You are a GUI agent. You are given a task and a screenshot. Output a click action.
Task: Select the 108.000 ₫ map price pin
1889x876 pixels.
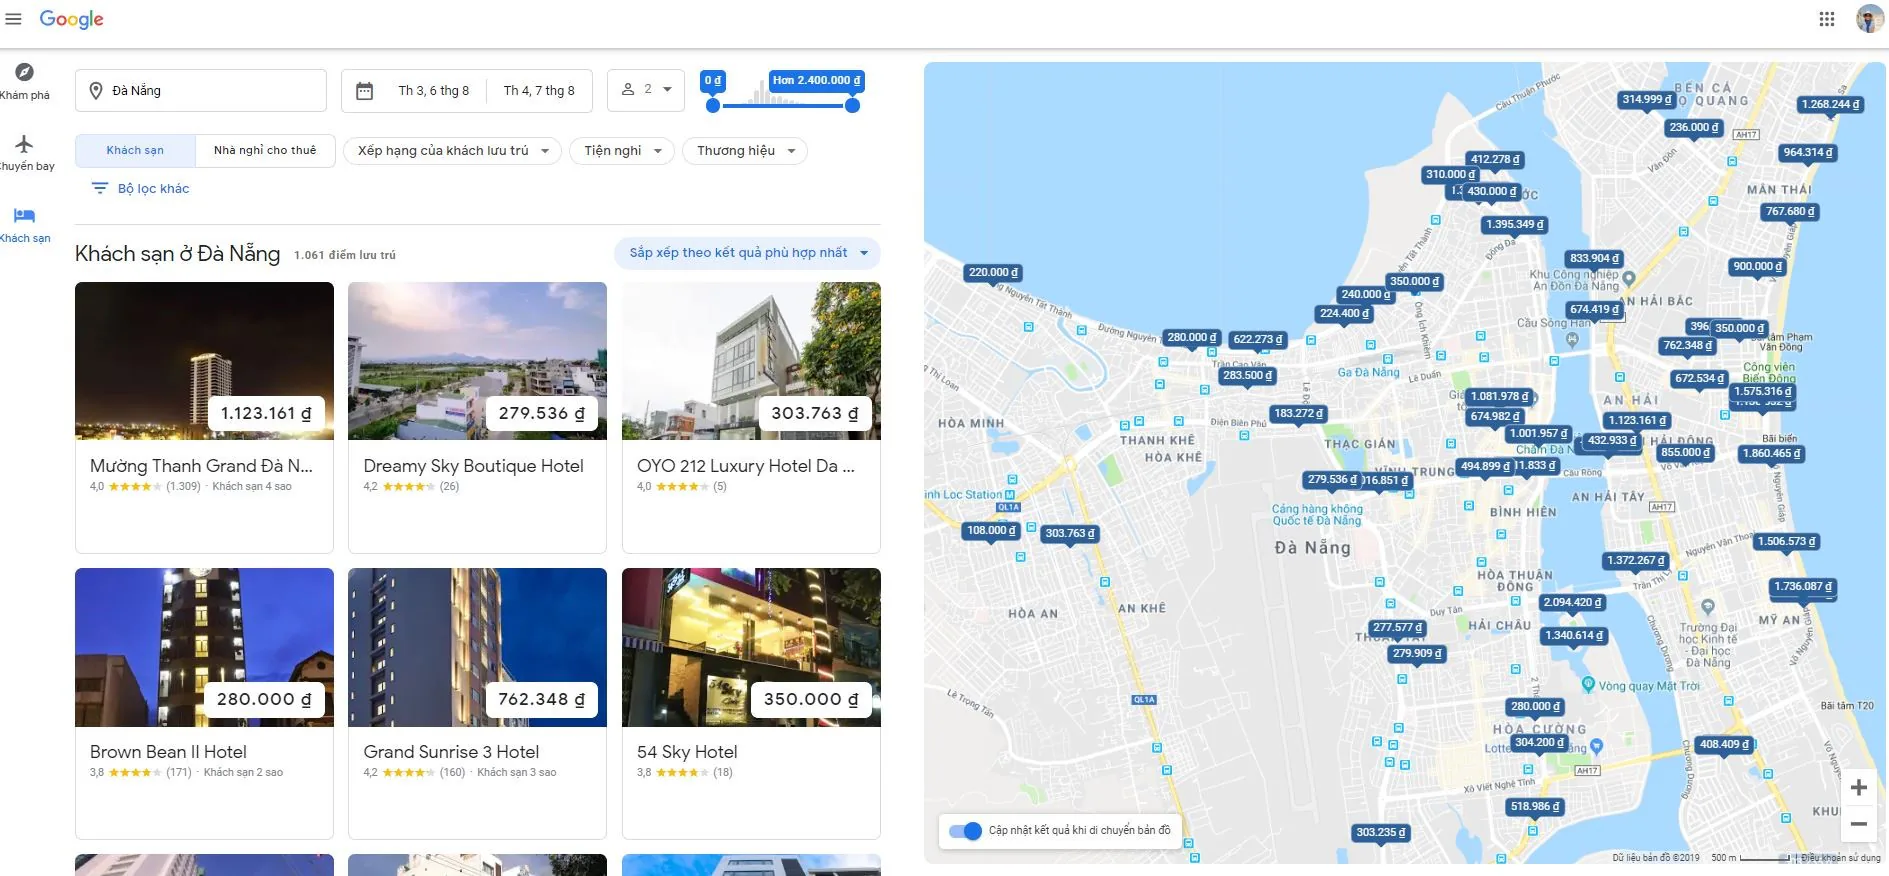(992, 531)
